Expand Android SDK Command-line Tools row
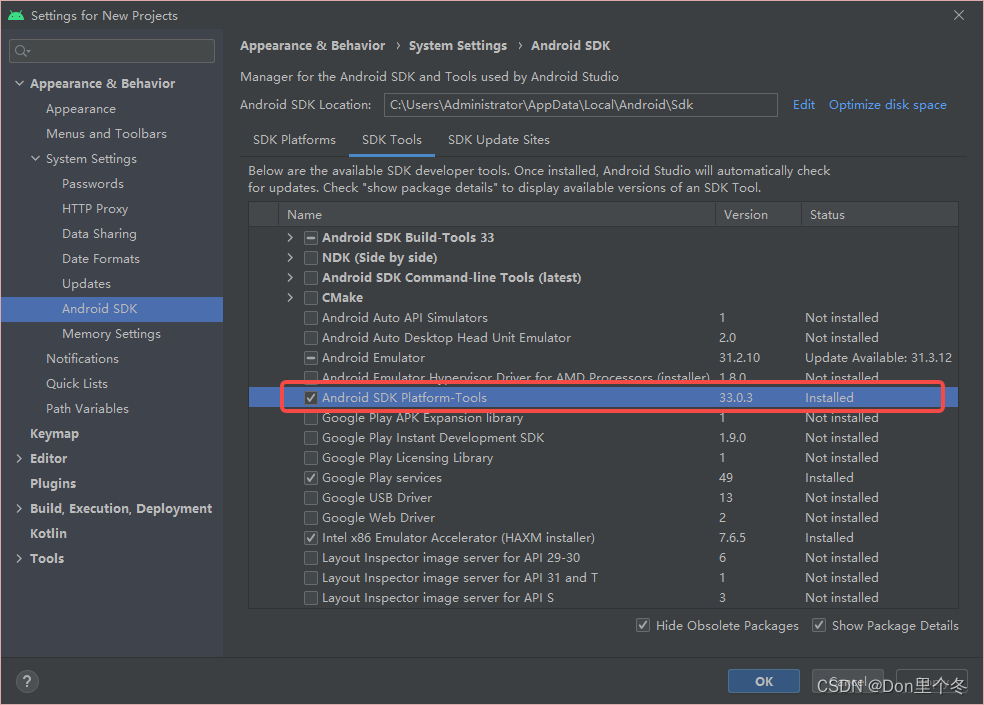This screenshot has width=984, height=705. coord(290,278)
